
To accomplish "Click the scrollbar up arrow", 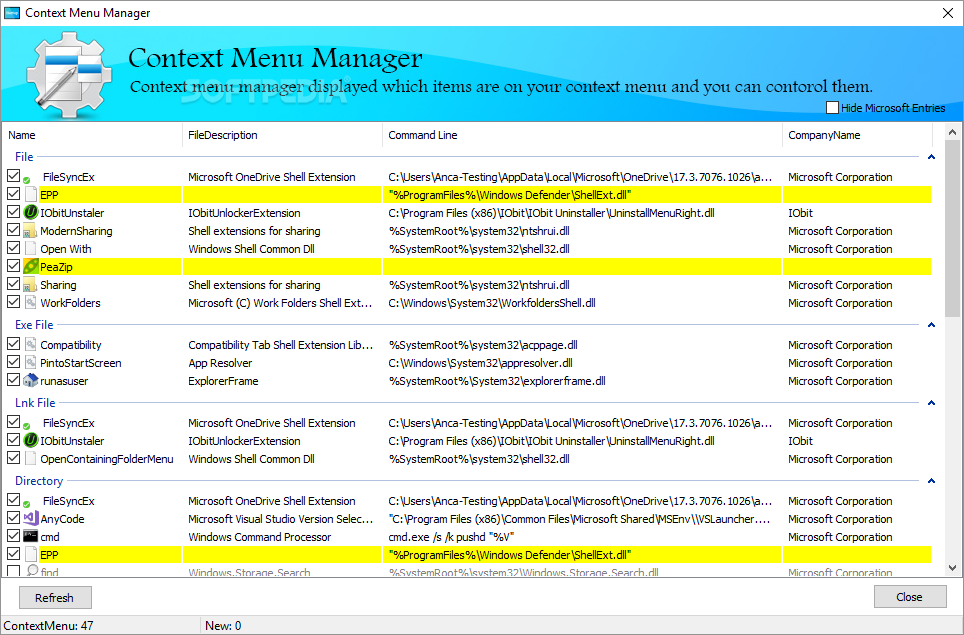I will (x=952, y=132).
